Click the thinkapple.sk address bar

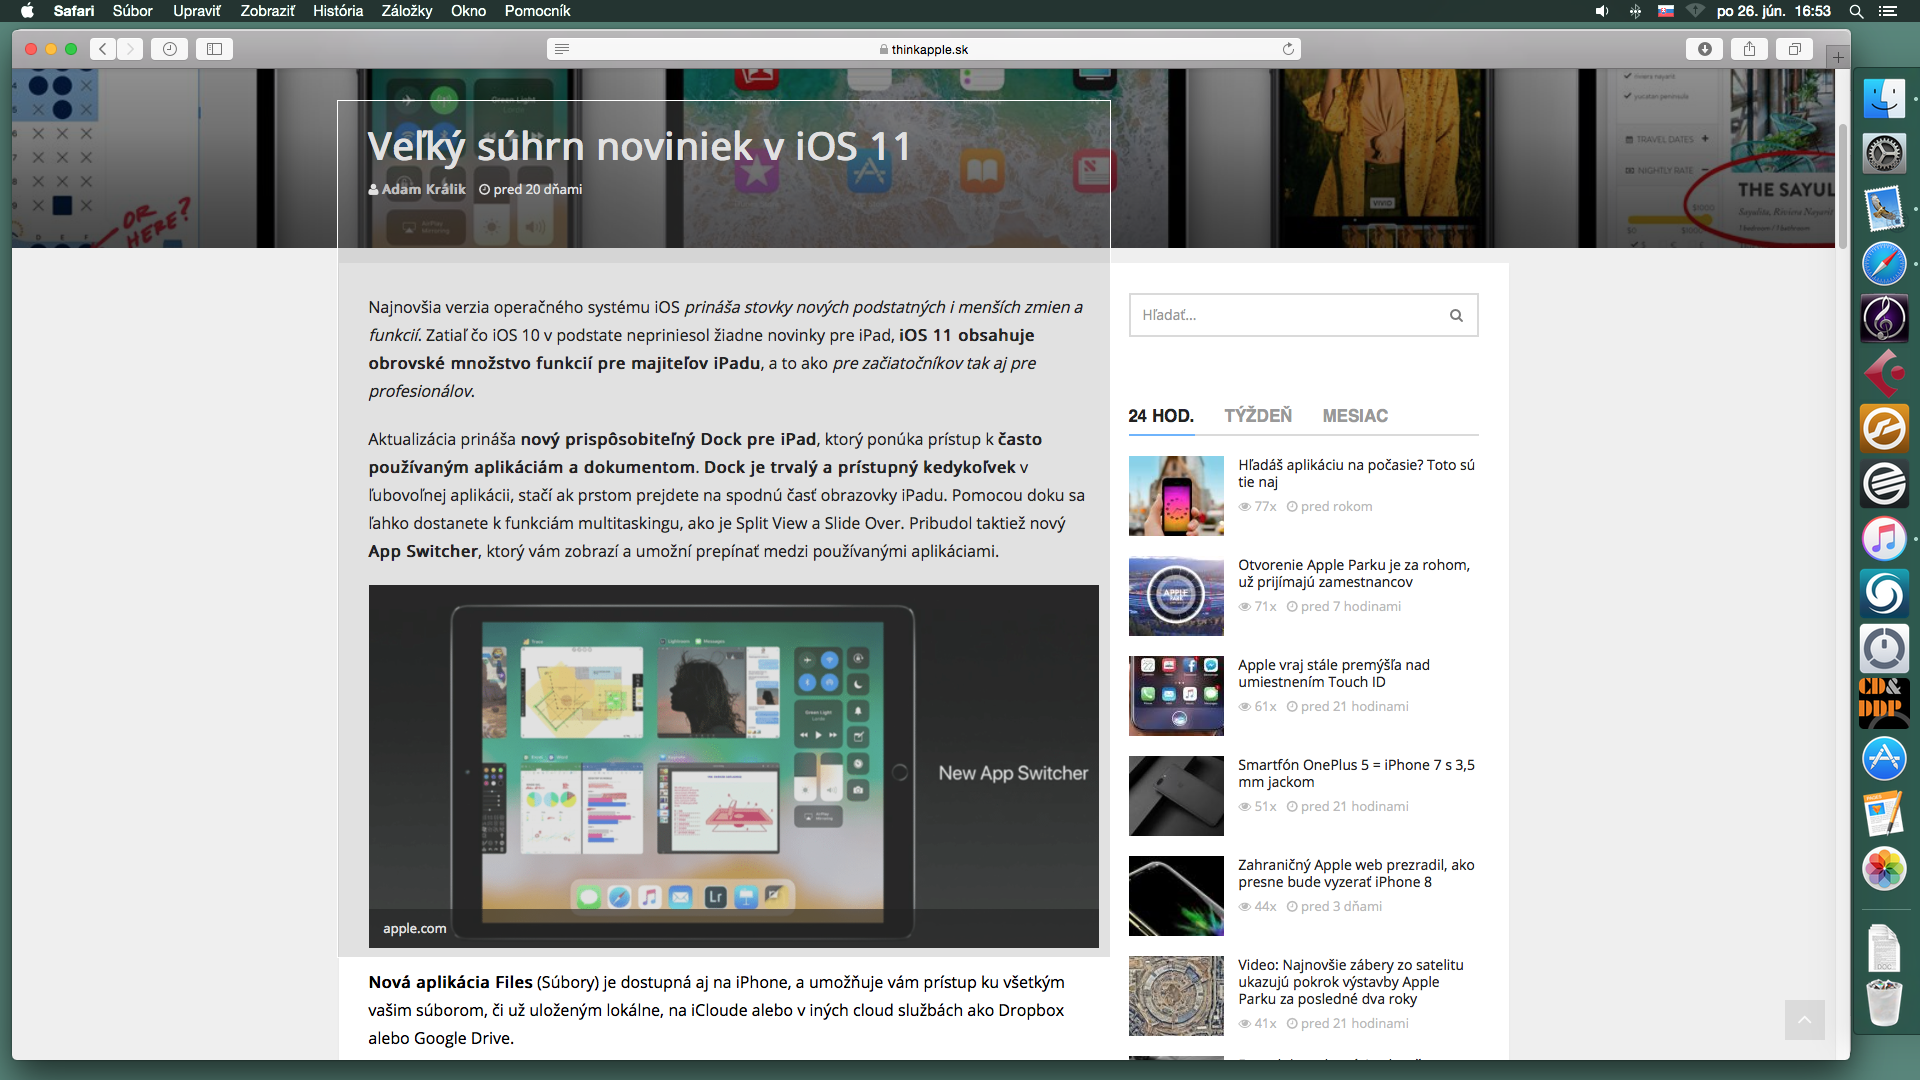924,49
